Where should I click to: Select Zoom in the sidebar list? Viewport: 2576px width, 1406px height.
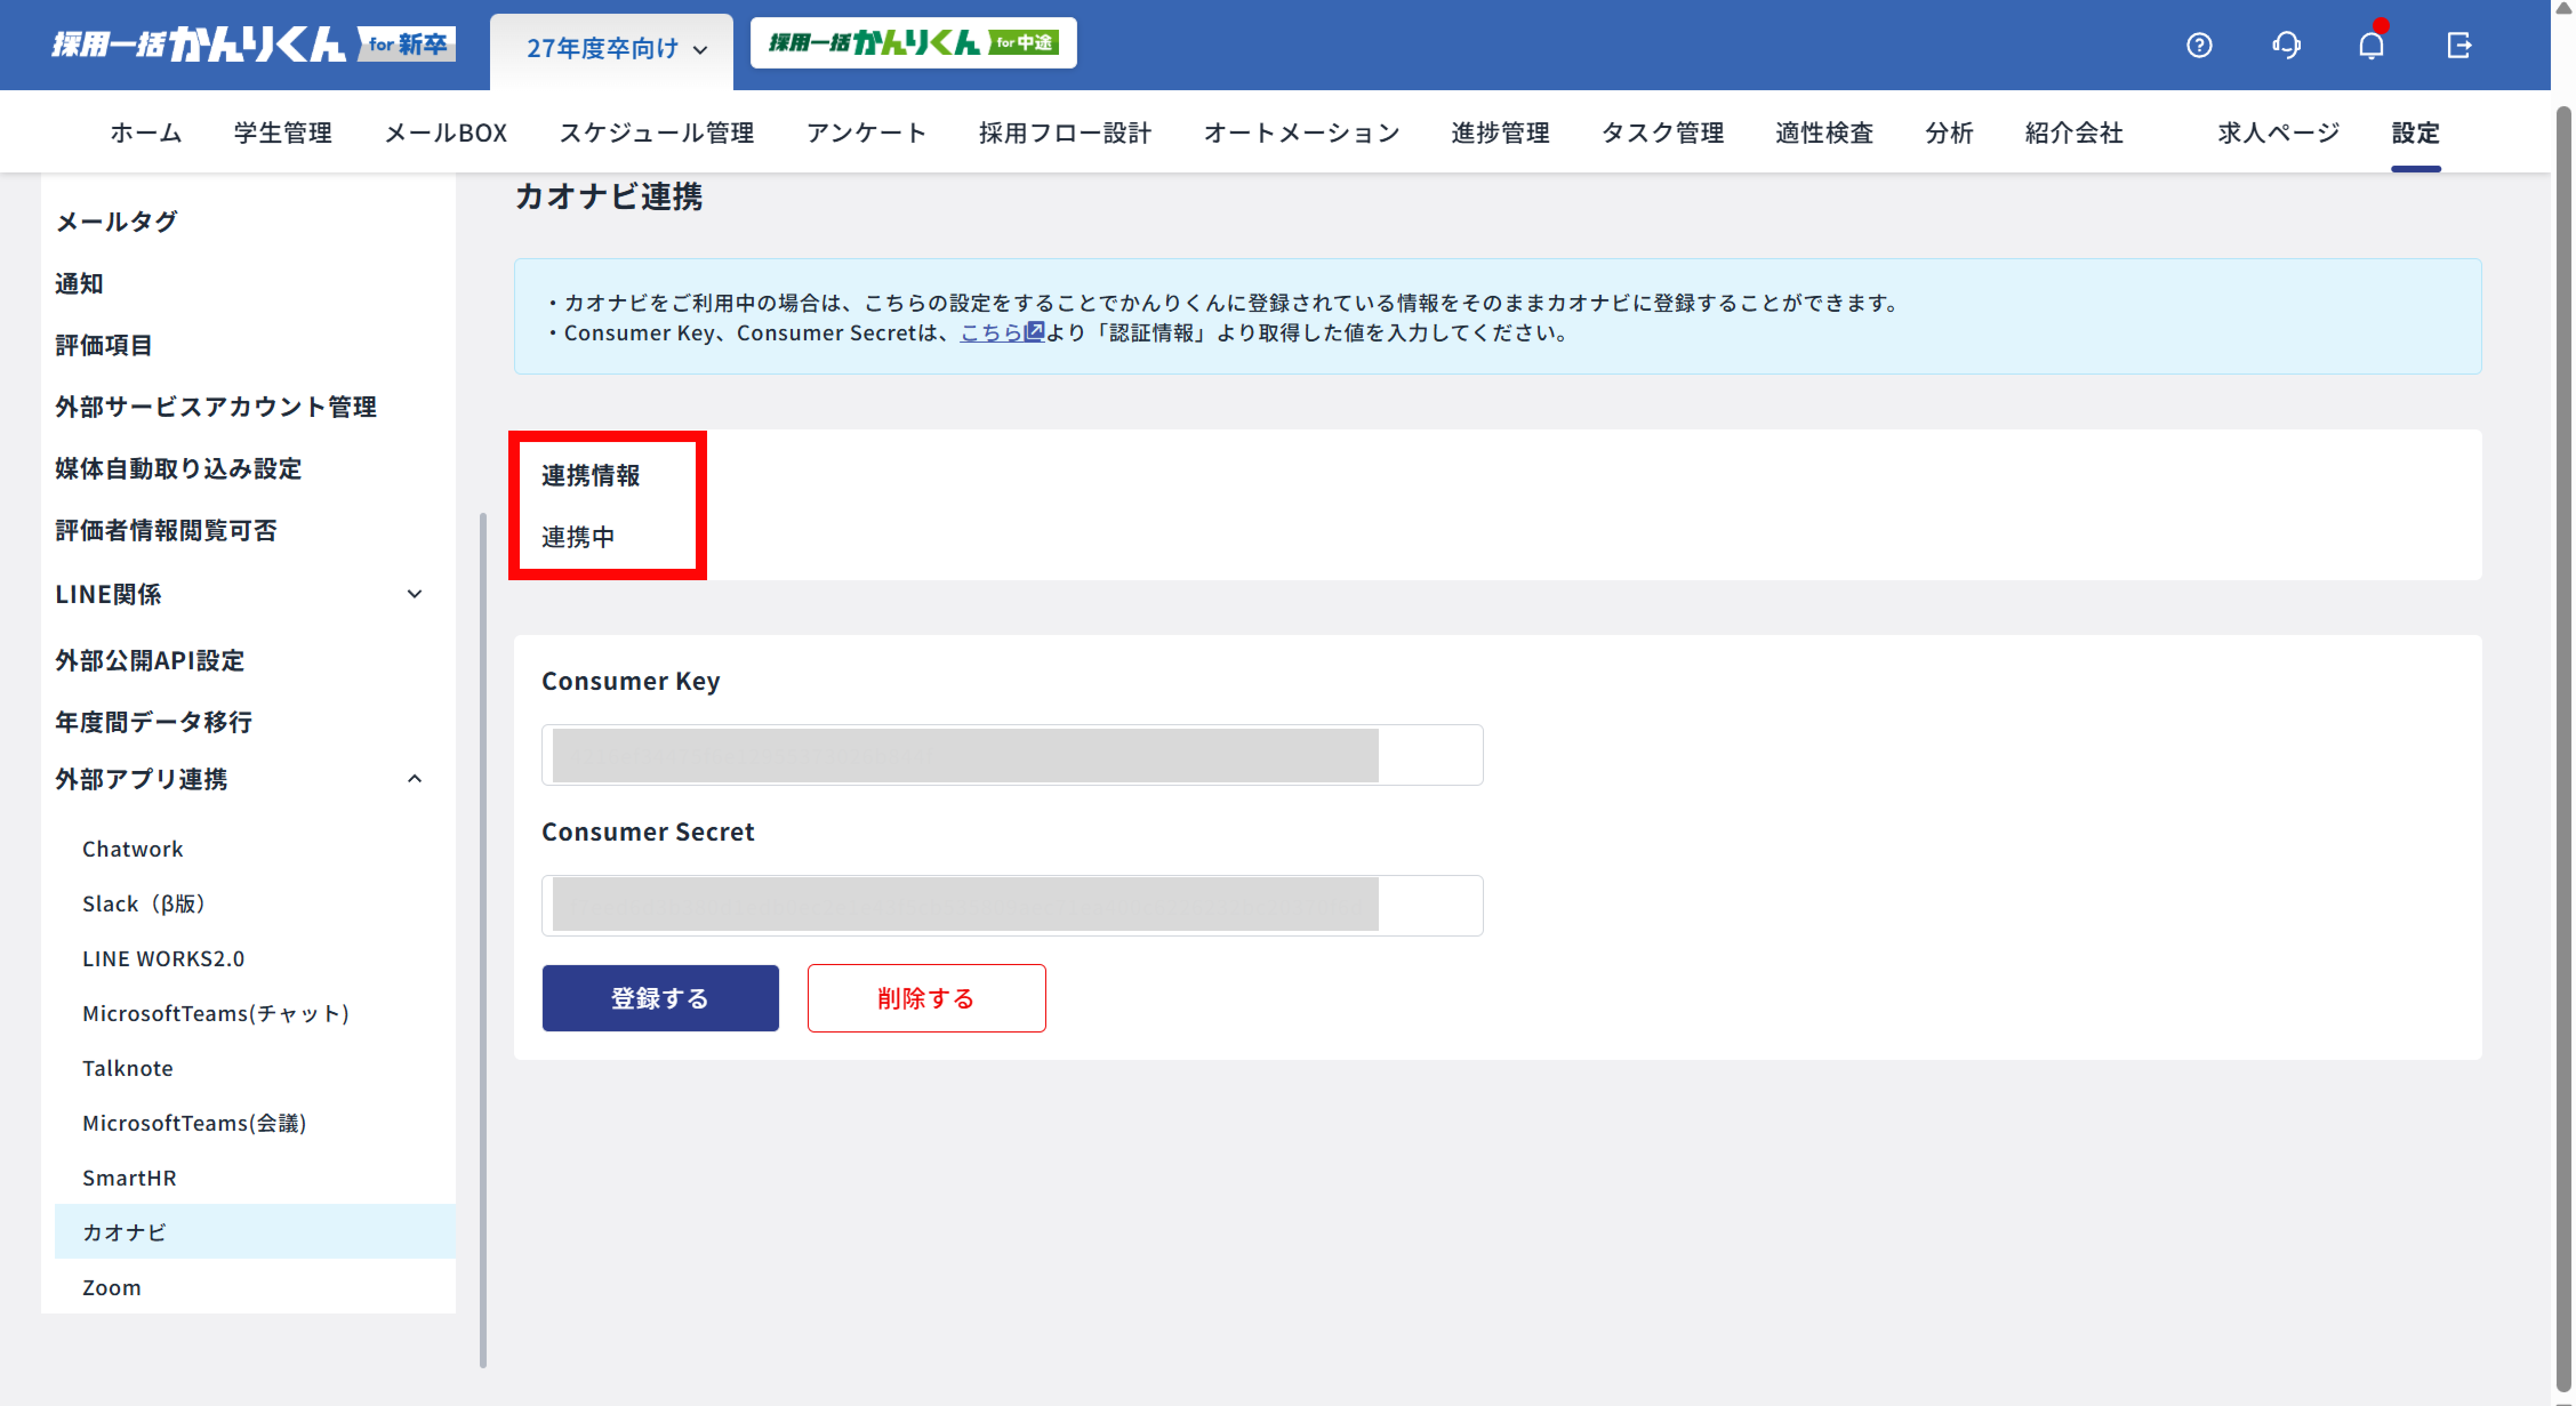click(112, 1287)
